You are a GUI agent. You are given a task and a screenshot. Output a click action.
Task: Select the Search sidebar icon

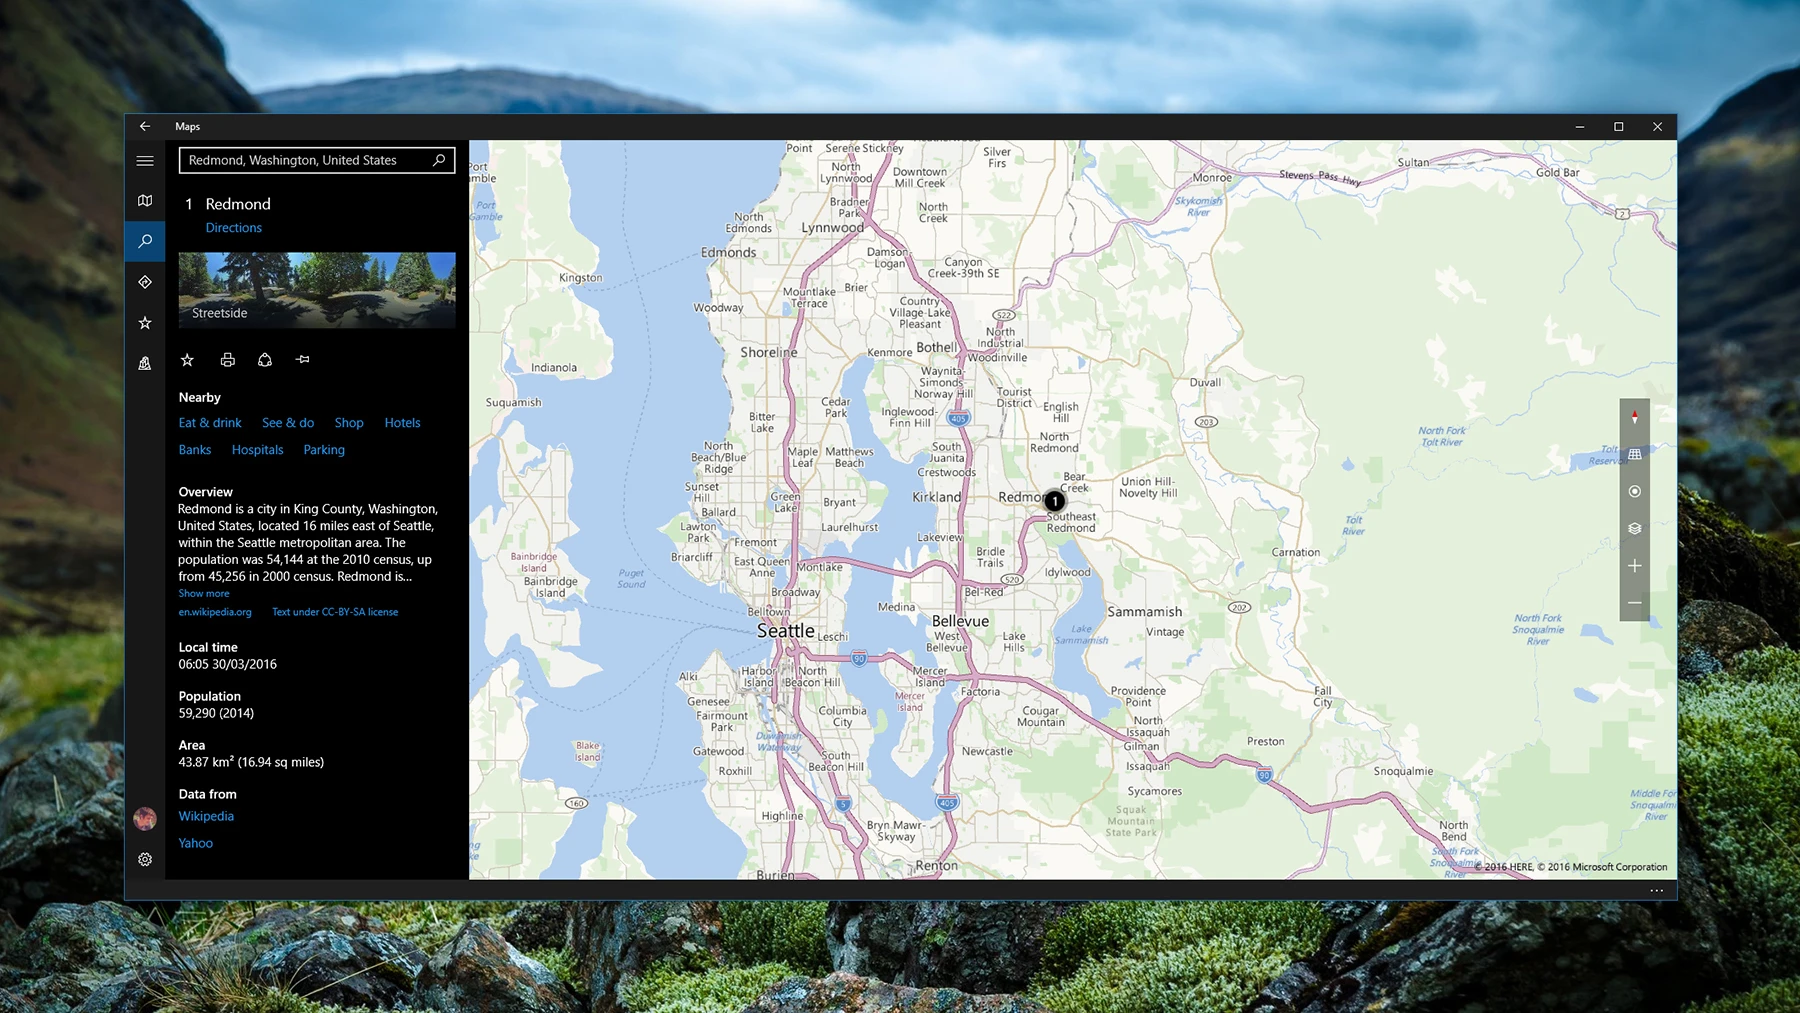145,241
